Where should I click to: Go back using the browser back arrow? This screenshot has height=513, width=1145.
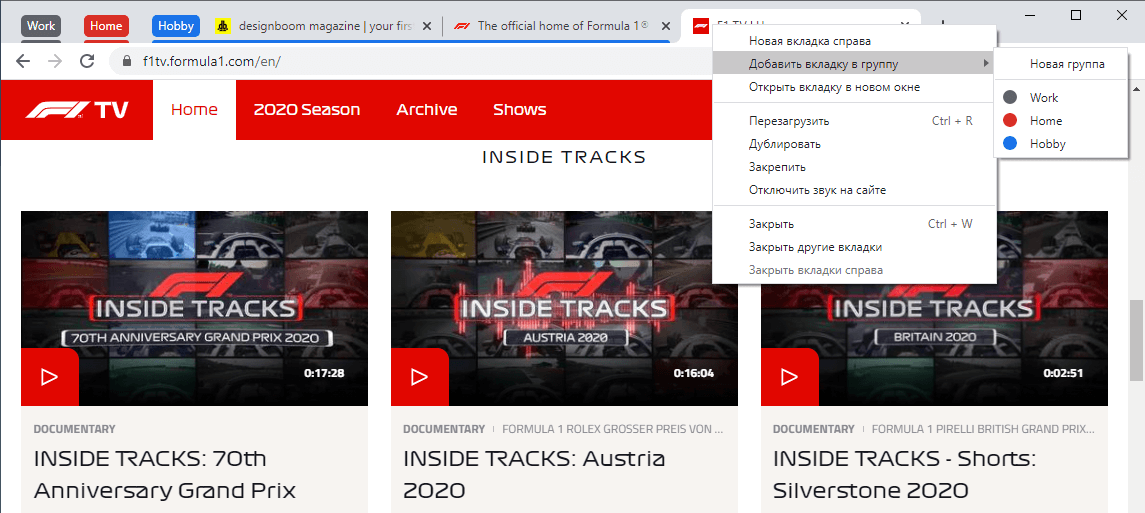pyautogui.click(x=23, y=61)
